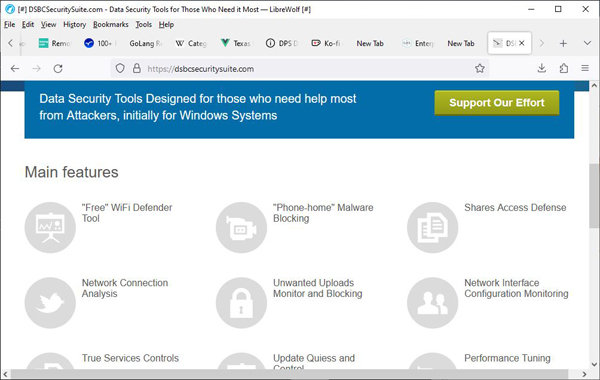Open the tracking protection shield icon
This screenshot has width=600, height=380.
point(120,68)
